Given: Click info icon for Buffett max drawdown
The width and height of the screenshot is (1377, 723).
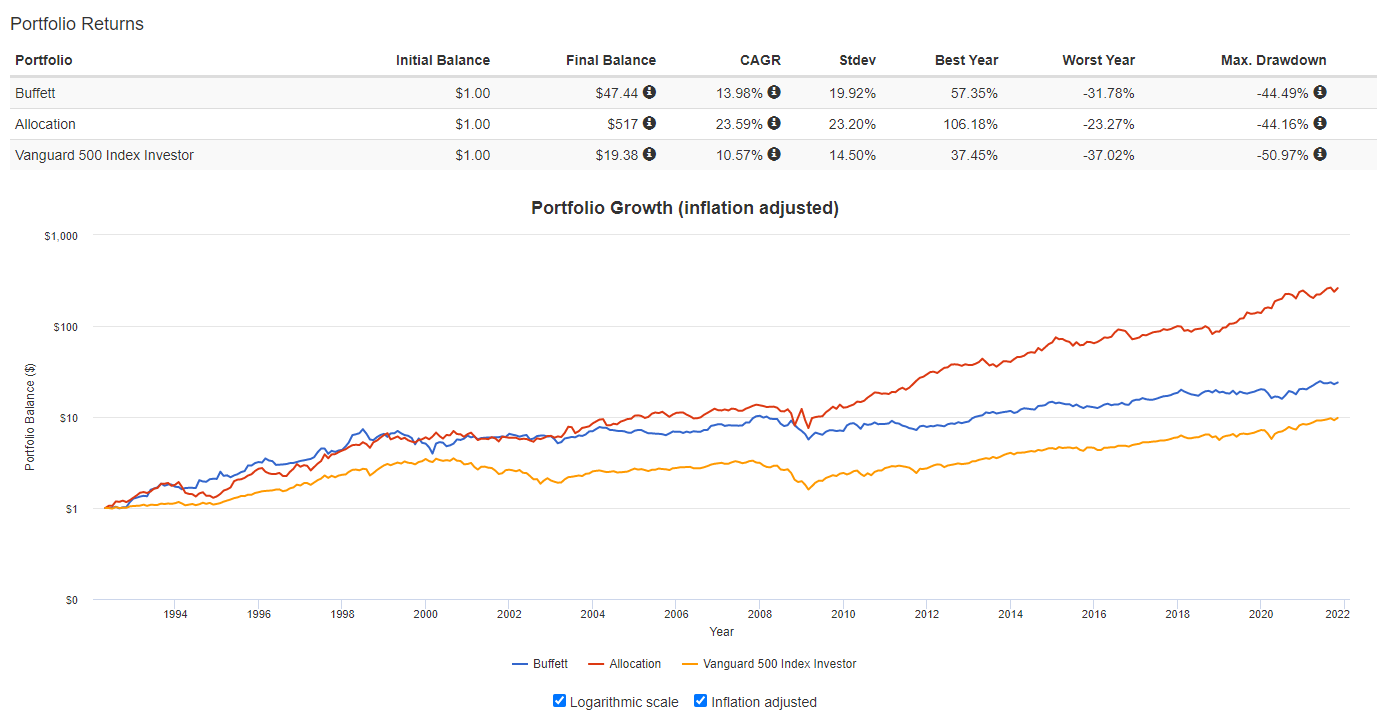Looking at the screenshot, I should [1320, 92].
